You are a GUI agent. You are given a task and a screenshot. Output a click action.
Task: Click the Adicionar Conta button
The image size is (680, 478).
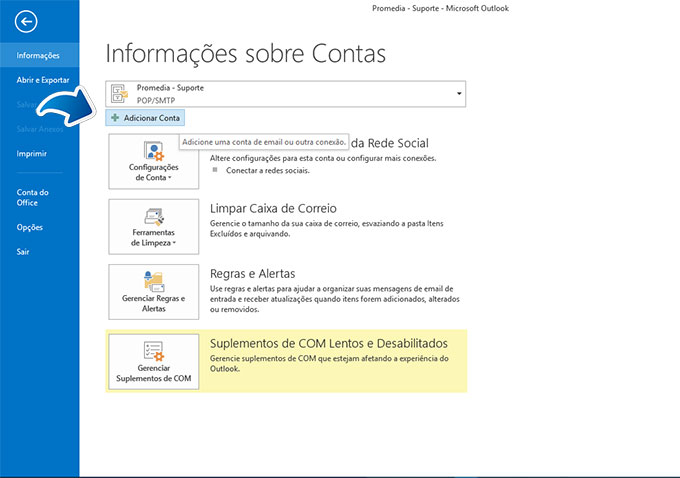[x=145, y=118]
